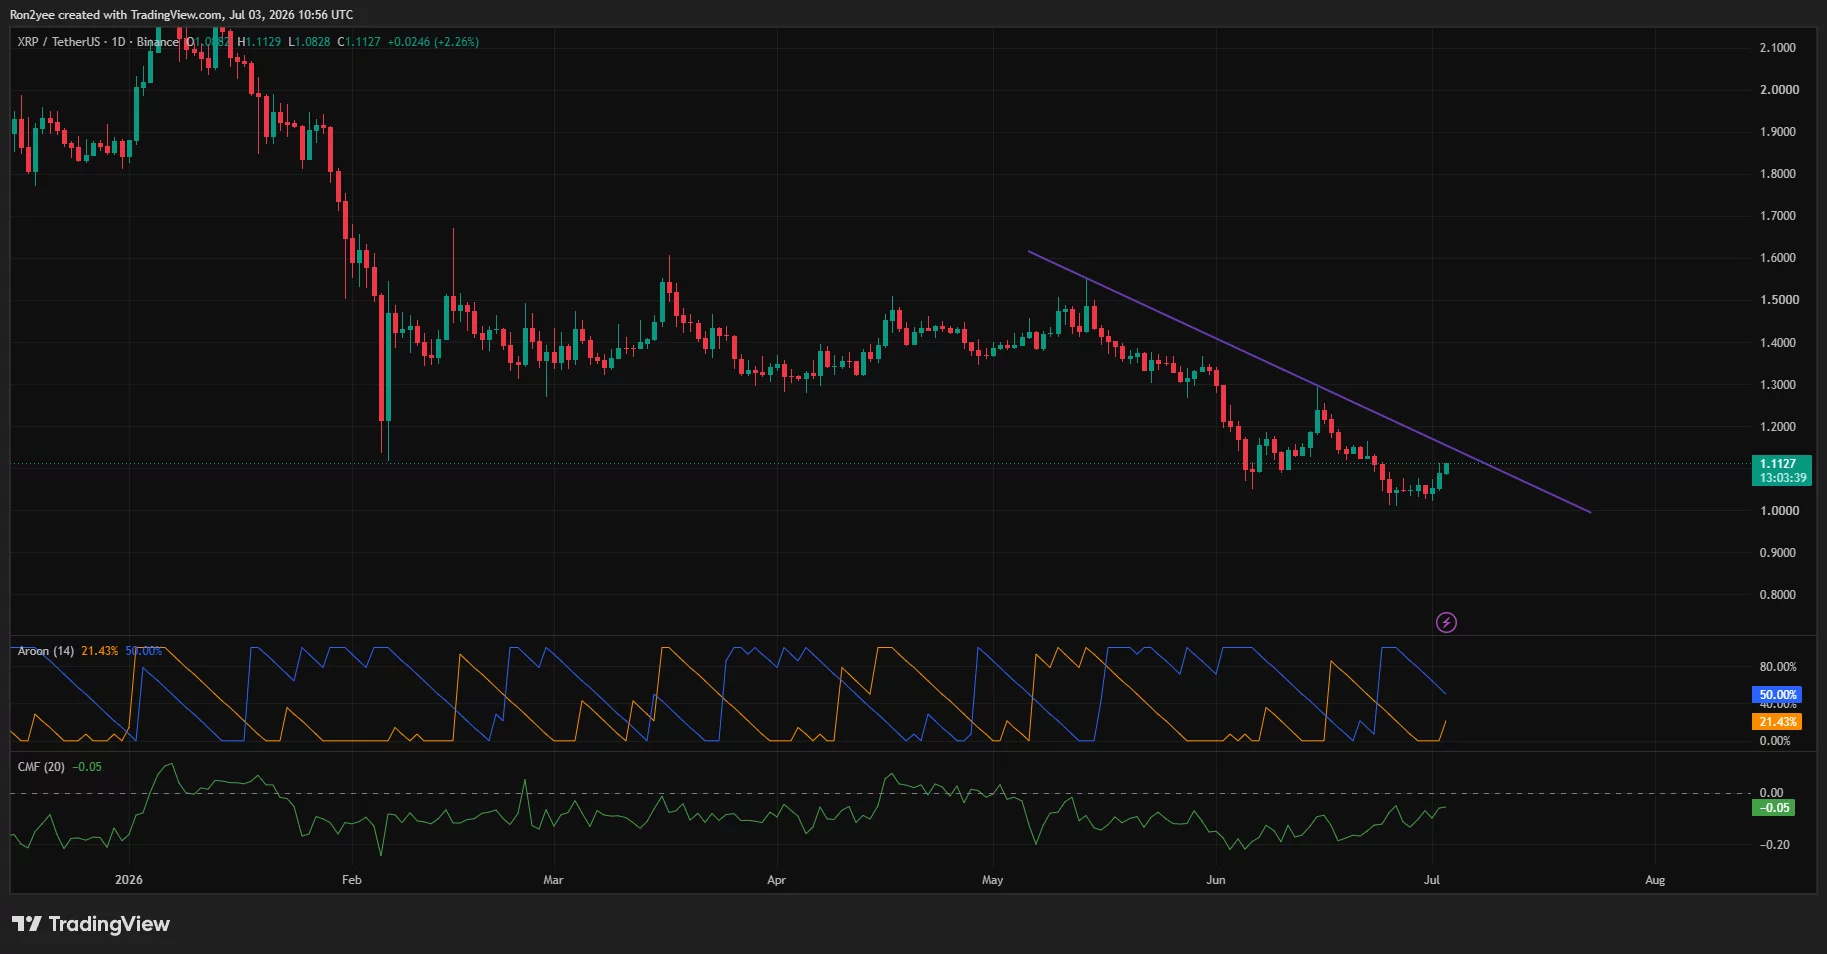Click the 1.8000 price axis label
Image resolution: width=1827 pixels, height=954 pixels.
(1778, 174)
